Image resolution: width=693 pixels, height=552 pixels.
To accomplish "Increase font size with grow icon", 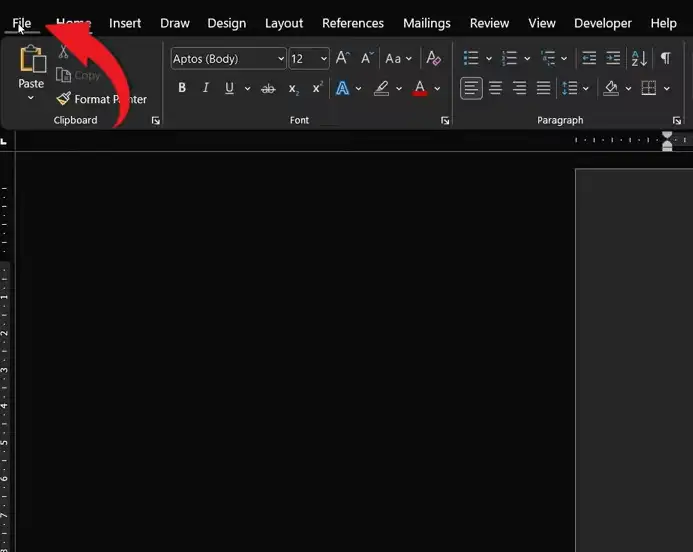I will [x=343, y=58].
